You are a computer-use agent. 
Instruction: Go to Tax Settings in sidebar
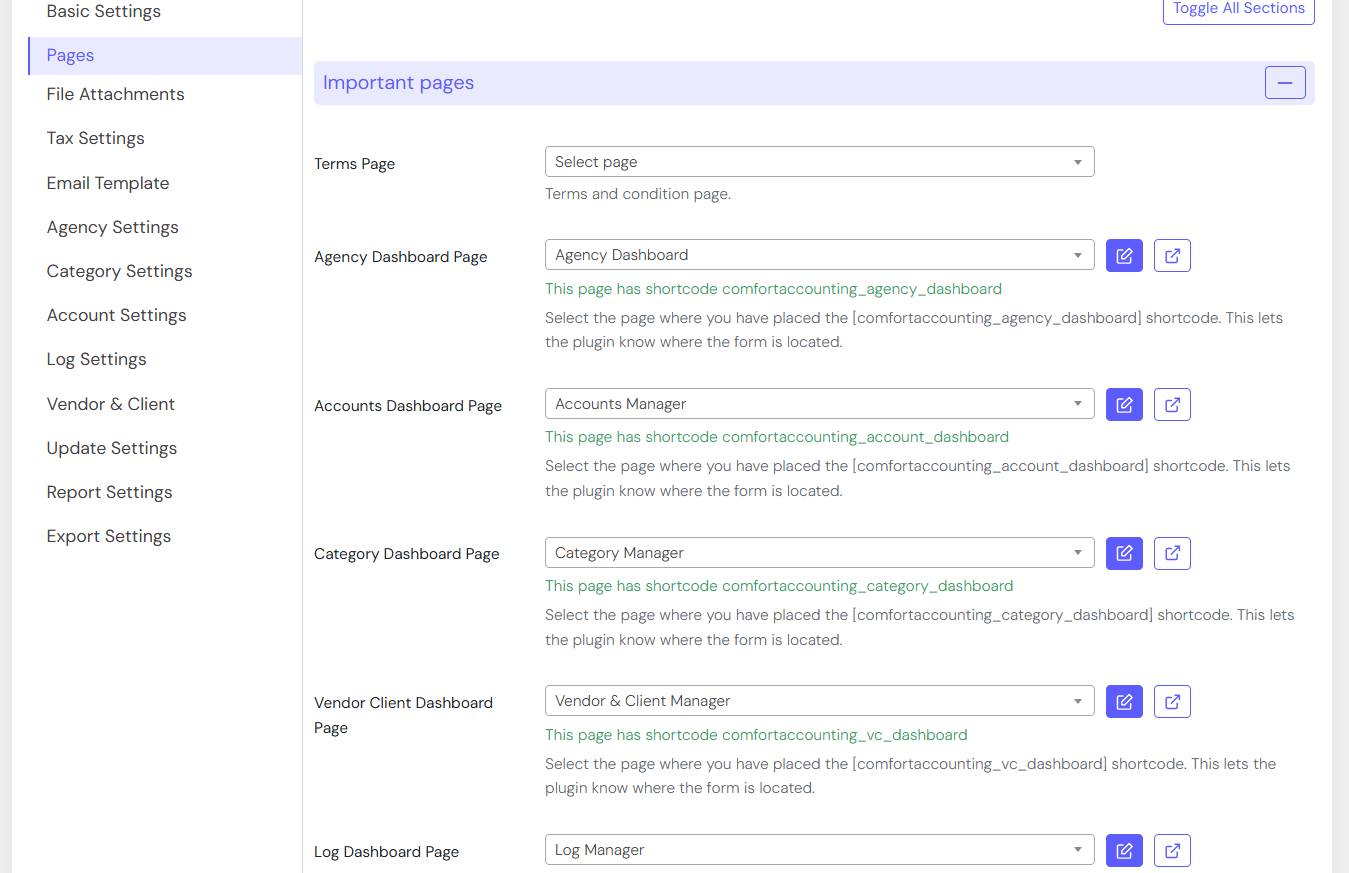[x=96, y=138]
